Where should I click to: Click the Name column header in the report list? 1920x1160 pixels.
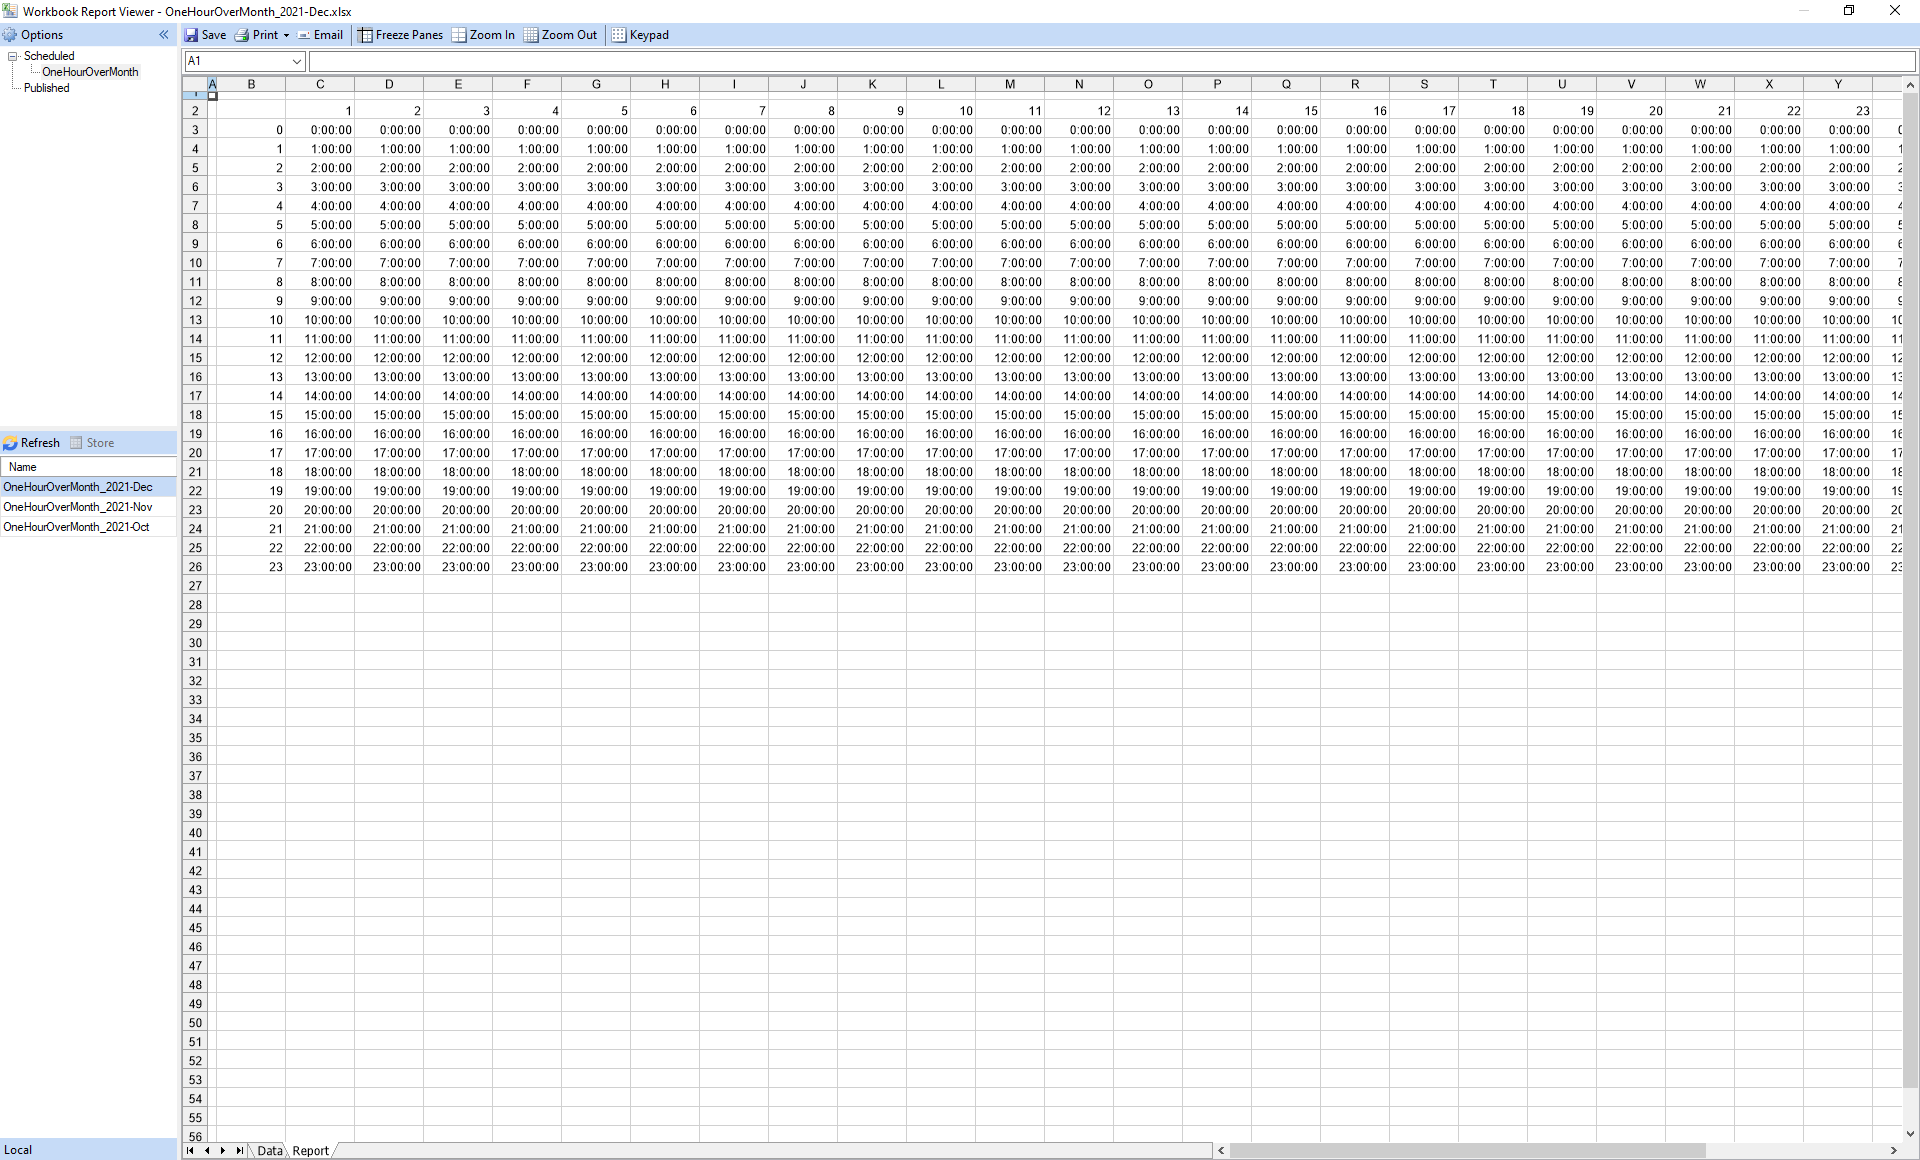23,466
